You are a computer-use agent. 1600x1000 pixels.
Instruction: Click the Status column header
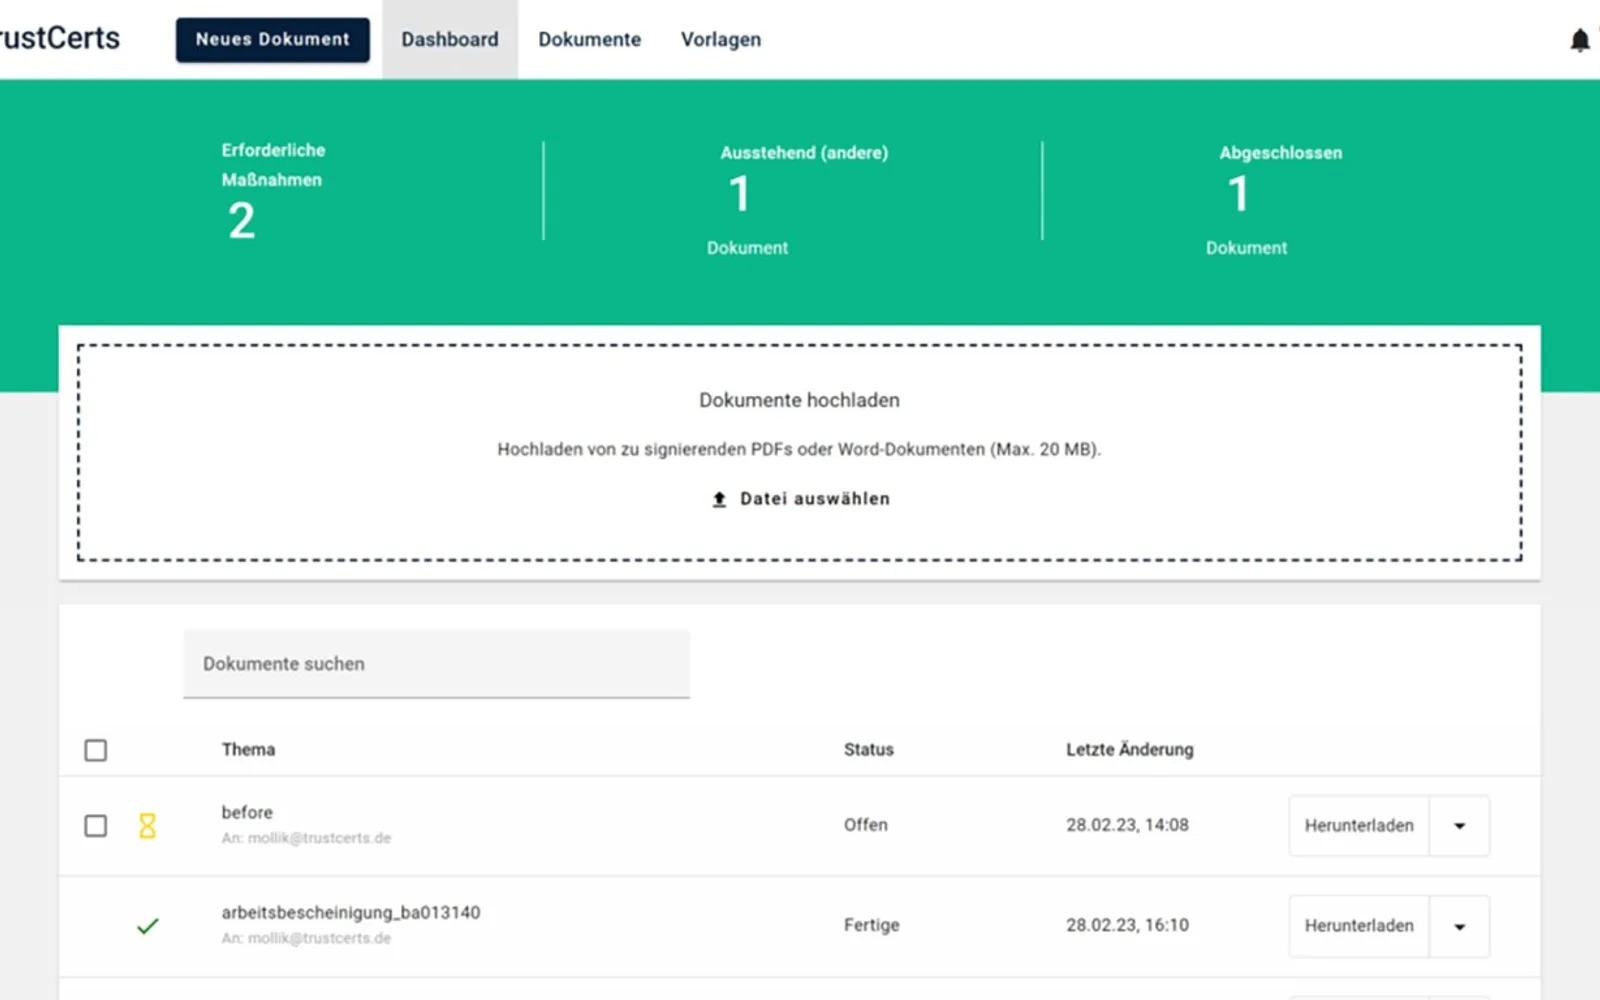pyautogui.click(x=868, y=750)
